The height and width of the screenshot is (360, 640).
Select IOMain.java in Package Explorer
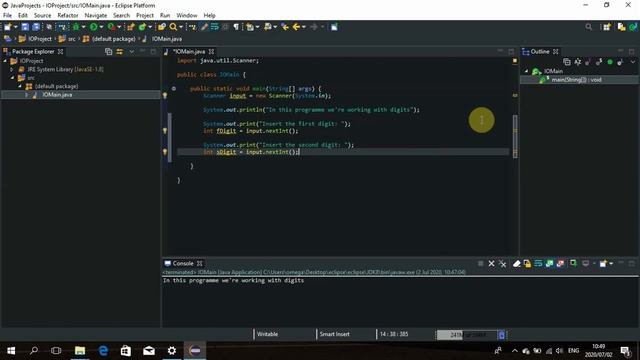tap(57, 95)
